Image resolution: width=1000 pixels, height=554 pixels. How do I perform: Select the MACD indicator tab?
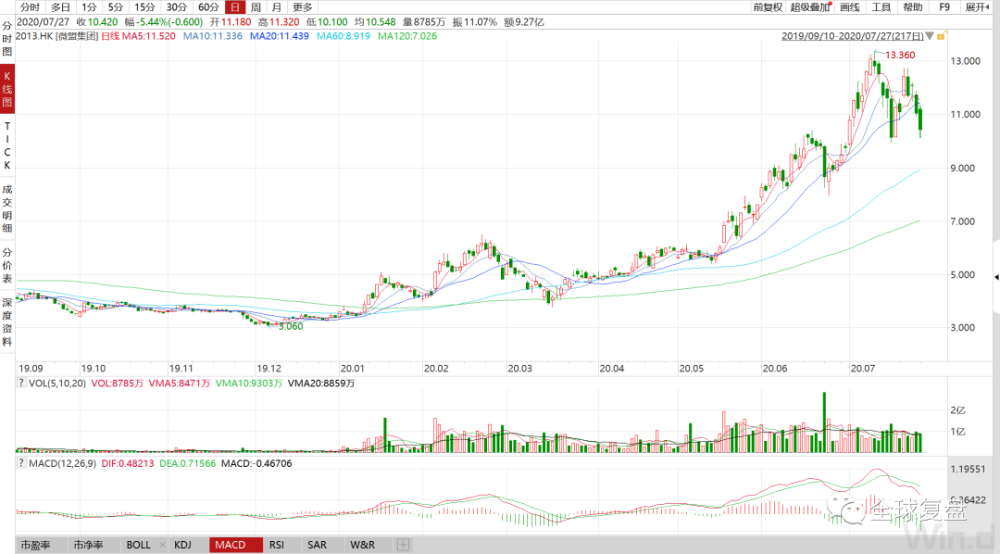[235, 545]
